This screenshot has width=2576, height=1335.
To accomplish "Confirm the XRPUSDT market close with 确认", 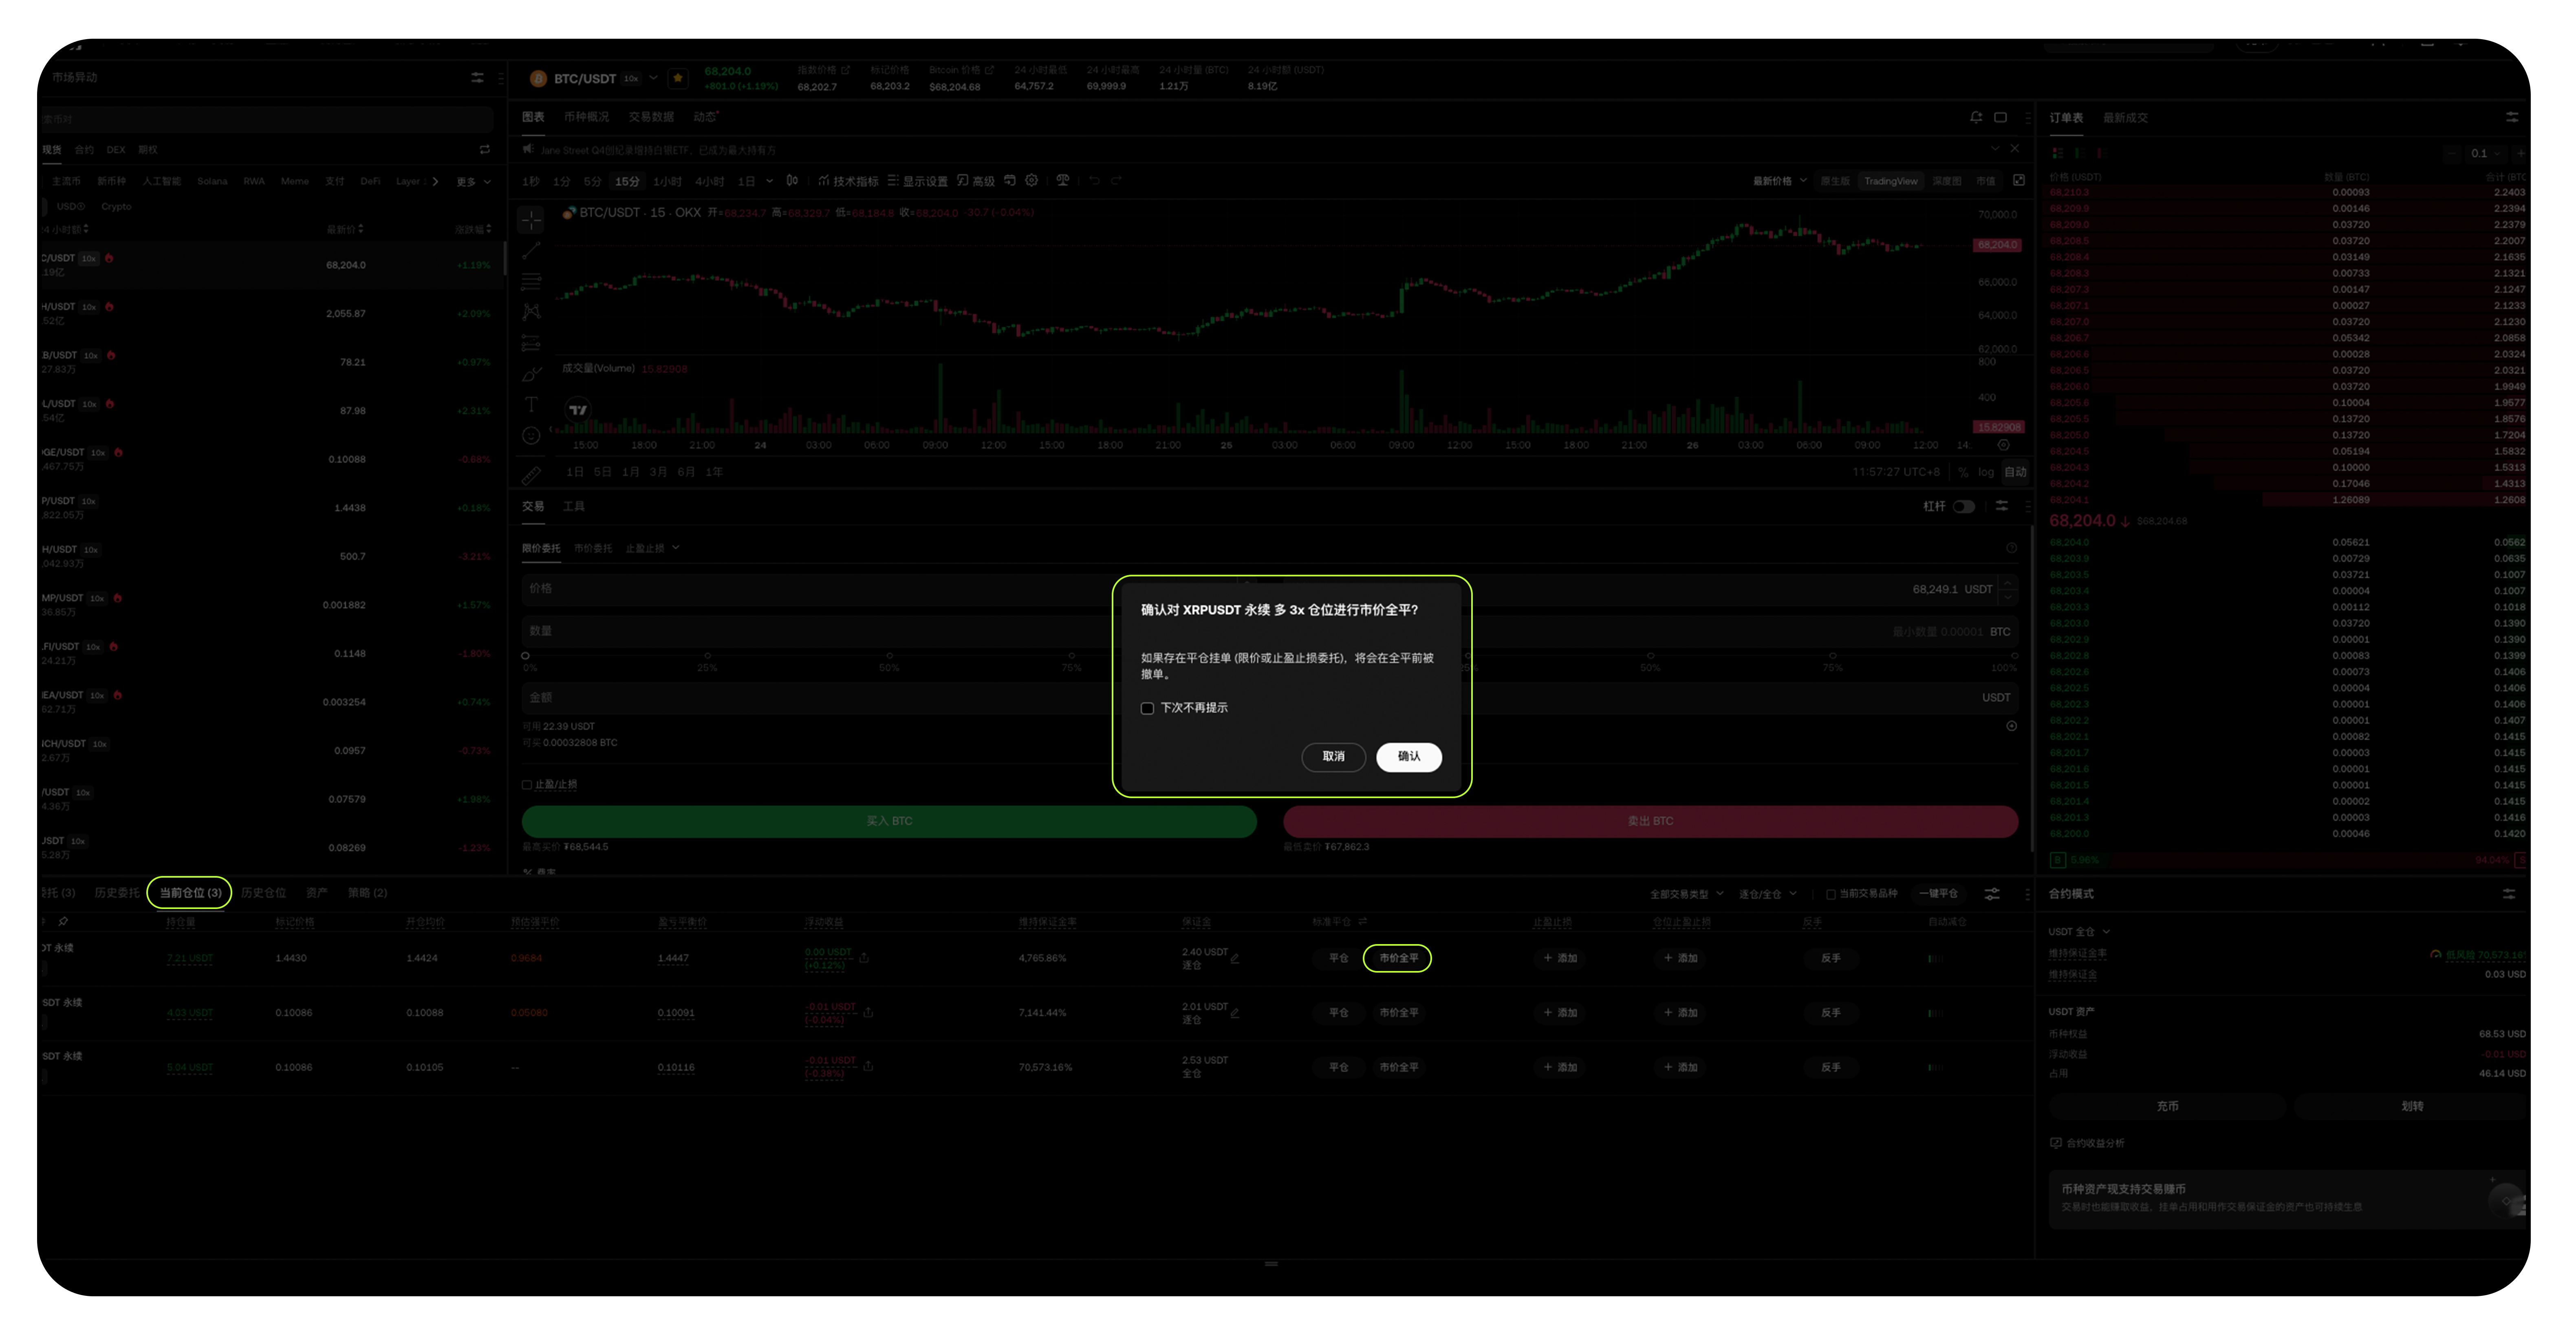I will pos(1408,756).
